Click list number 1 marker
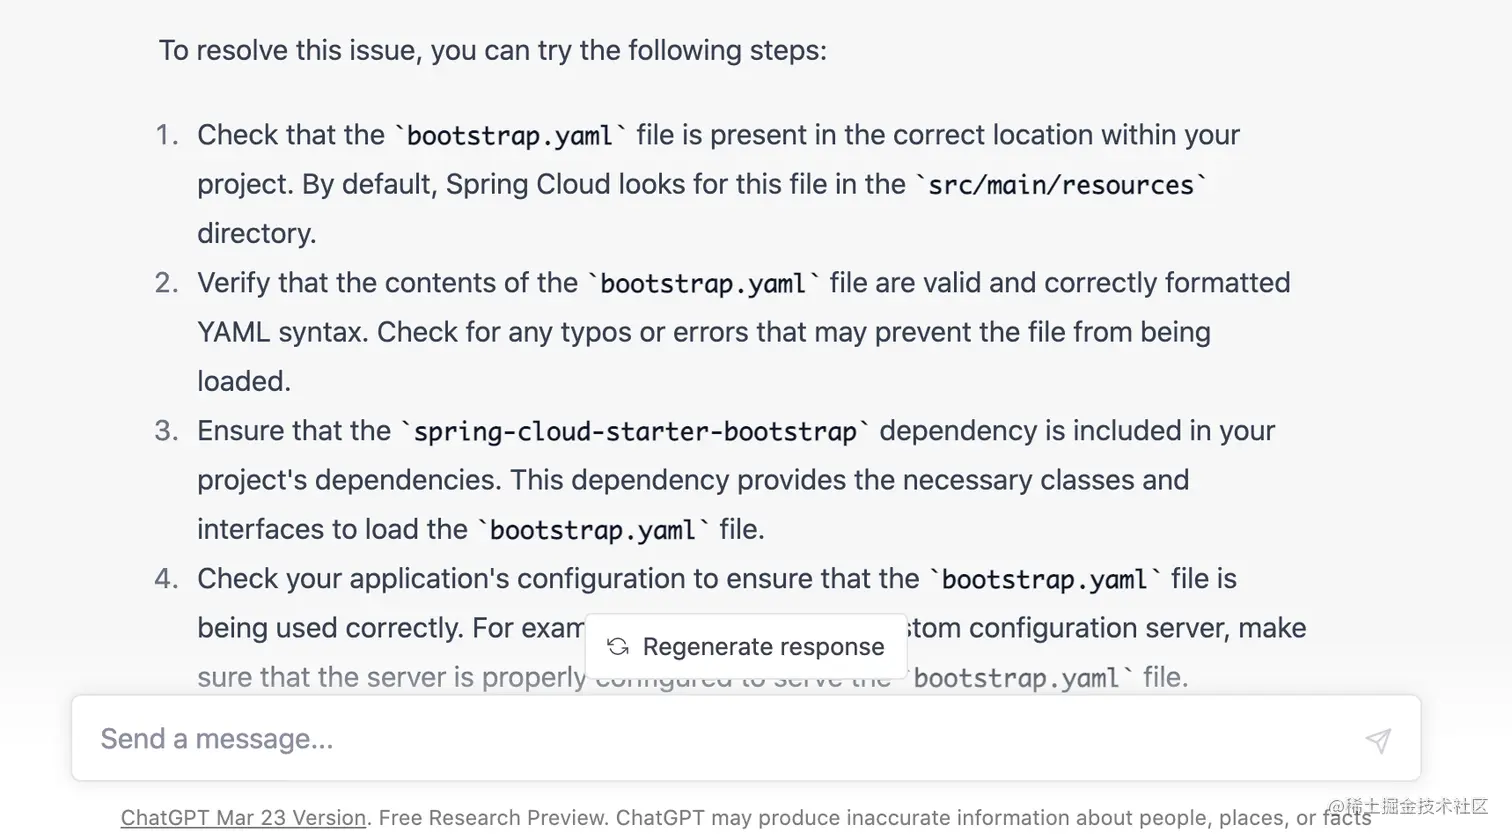Screen dimensions: 1512x840 coord(167,135)
